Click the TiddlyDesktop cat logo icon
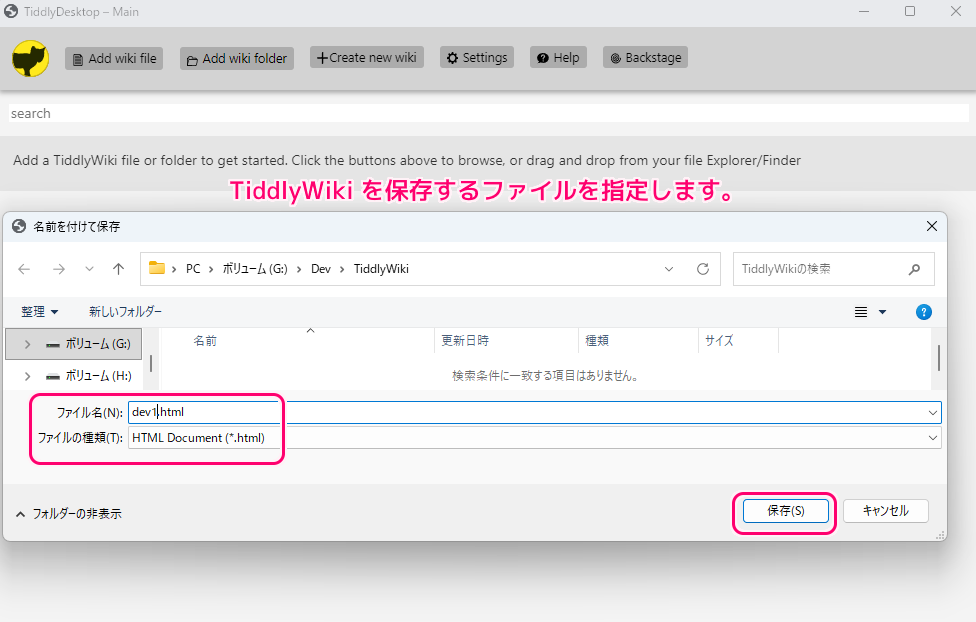Image resolution: width=976 pixels, height=622 pixels. coord(29,58)
